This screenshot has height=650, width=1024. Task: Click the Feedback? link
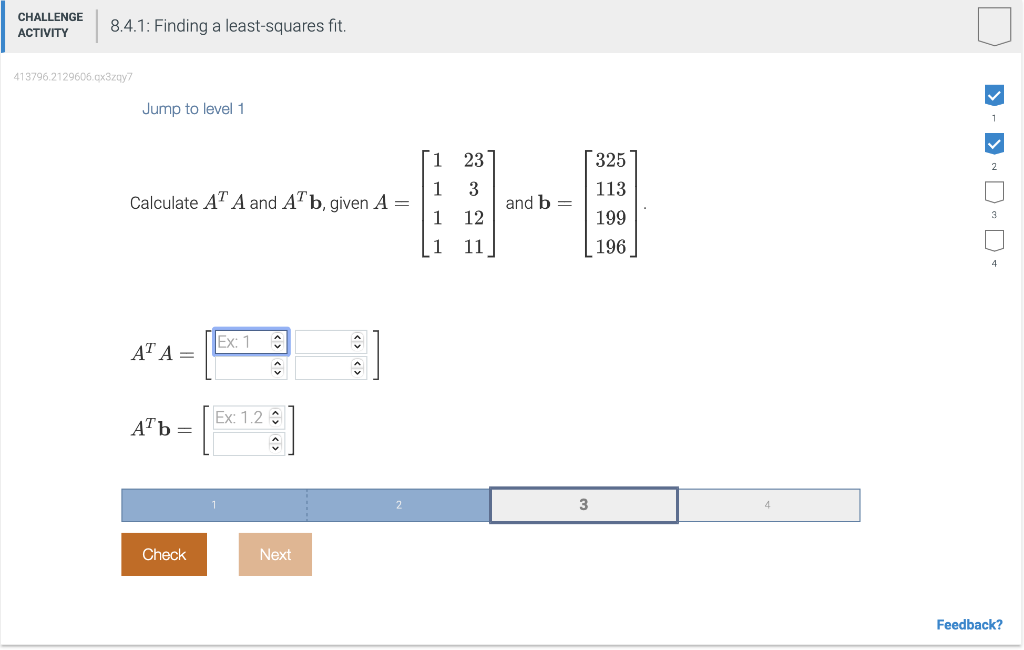click(969, 624)
